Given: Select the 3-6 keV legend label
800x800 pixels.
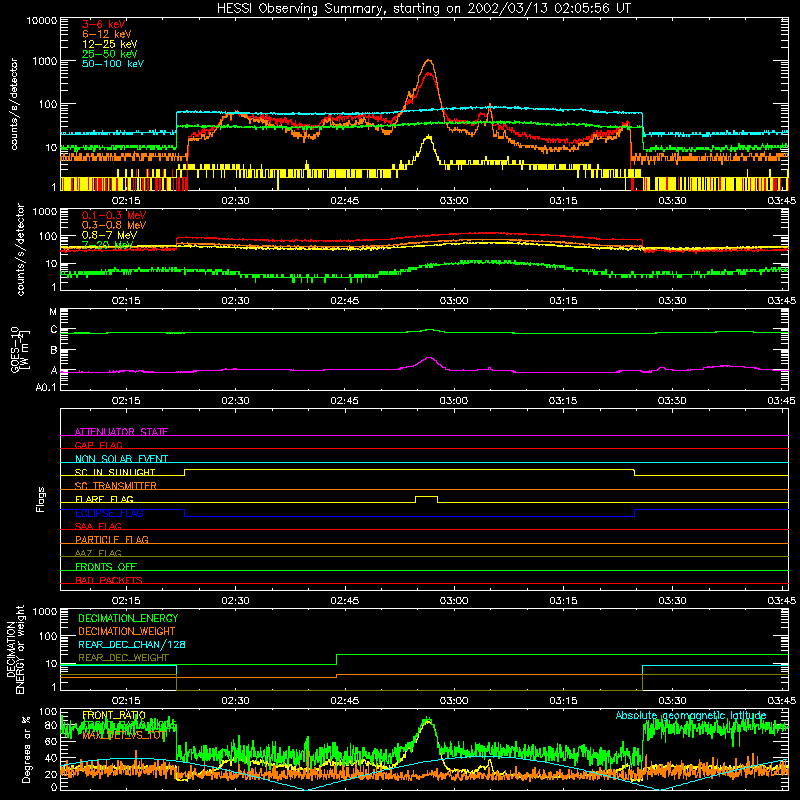Looking at the screenshot, I should tap(104, 24).
